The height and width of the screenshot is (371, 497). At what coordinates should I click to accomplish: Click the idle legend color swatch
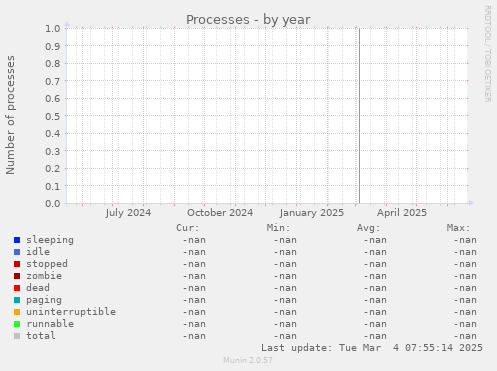tap(17, 252)
